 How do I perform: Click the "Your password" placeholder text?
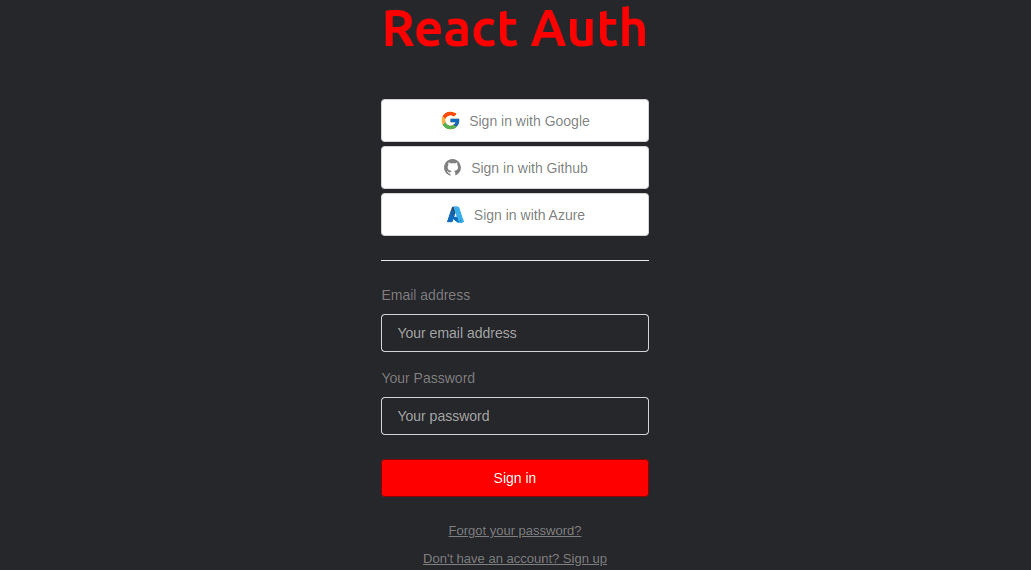pyautogui.click(x=443, y=416)
